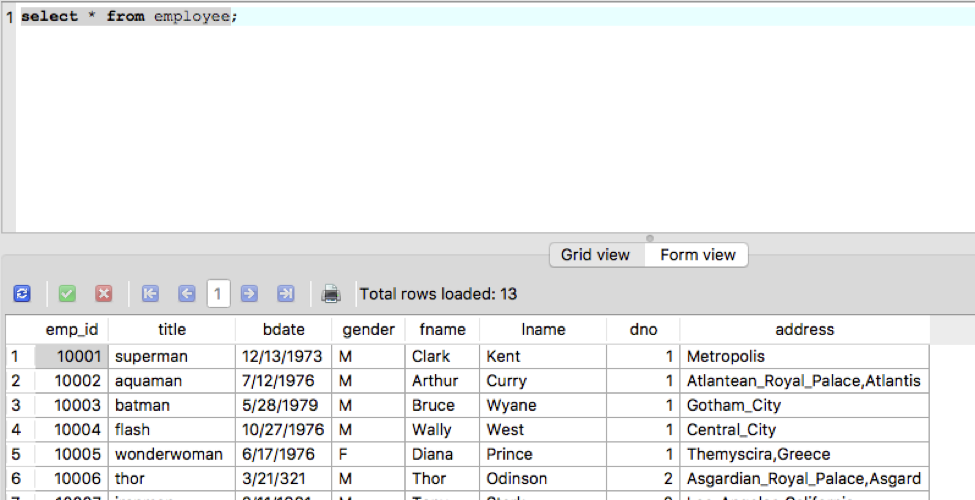Jump to last page of results

[x=285, y=294]
